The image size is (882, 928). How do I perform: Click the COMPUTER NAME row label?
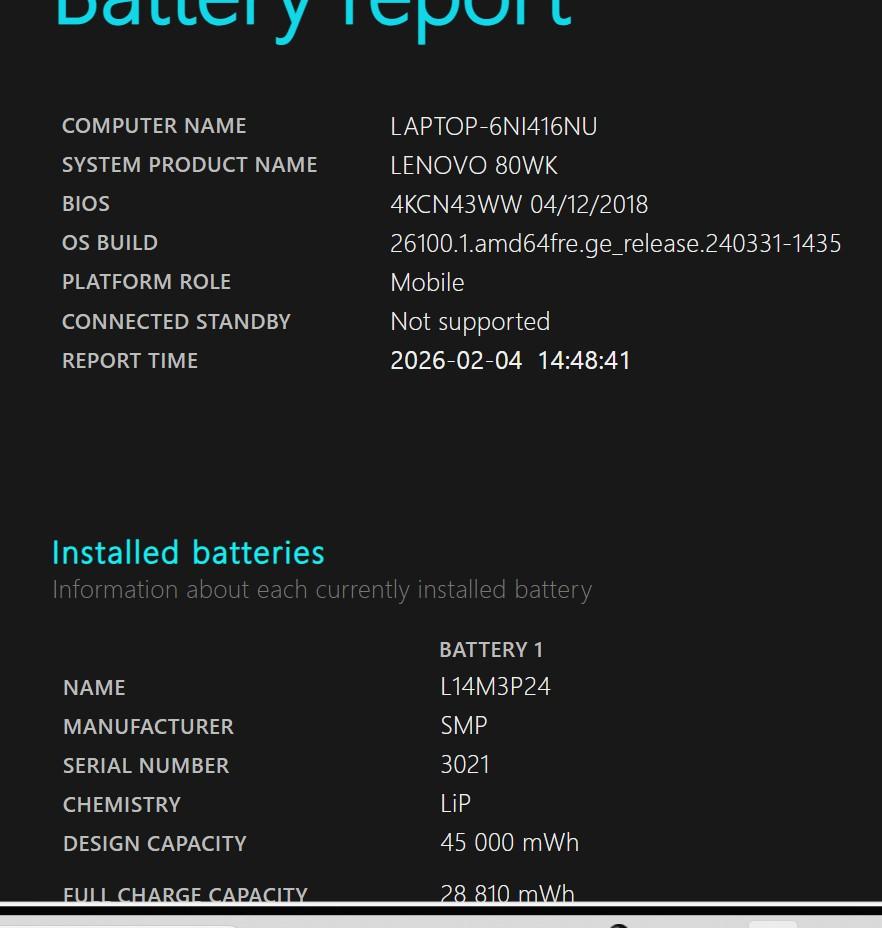pyautogui.click(x=154, y=126)
